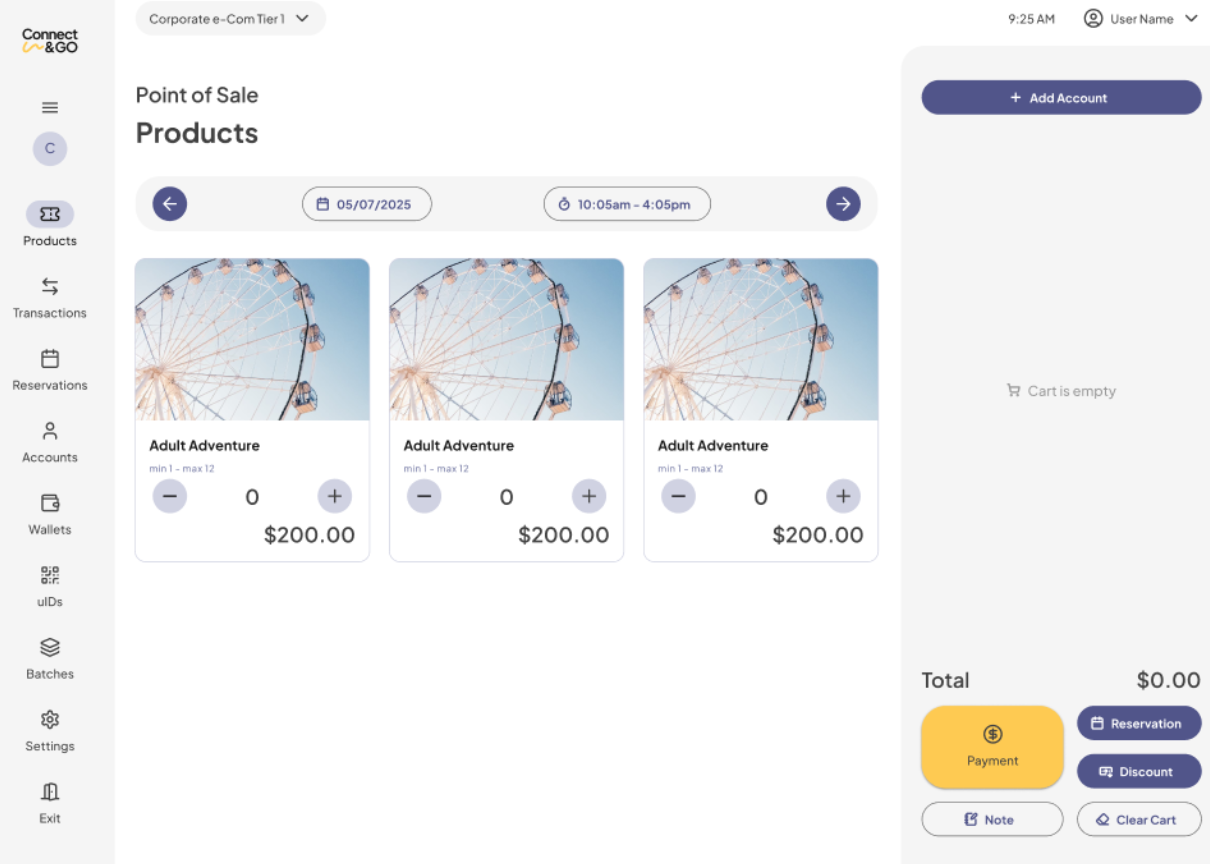Click the 9:25 AM clock text
This screenshot has height=864, width=1210.
(x=1031, y=19)
